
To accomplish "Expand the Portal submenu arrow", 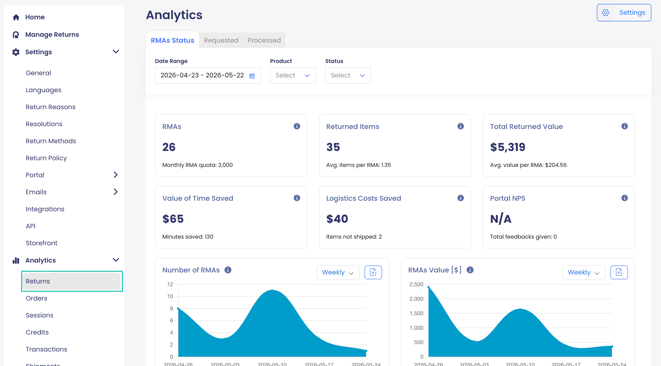I will pyautogui.click(x=116, y=175).
